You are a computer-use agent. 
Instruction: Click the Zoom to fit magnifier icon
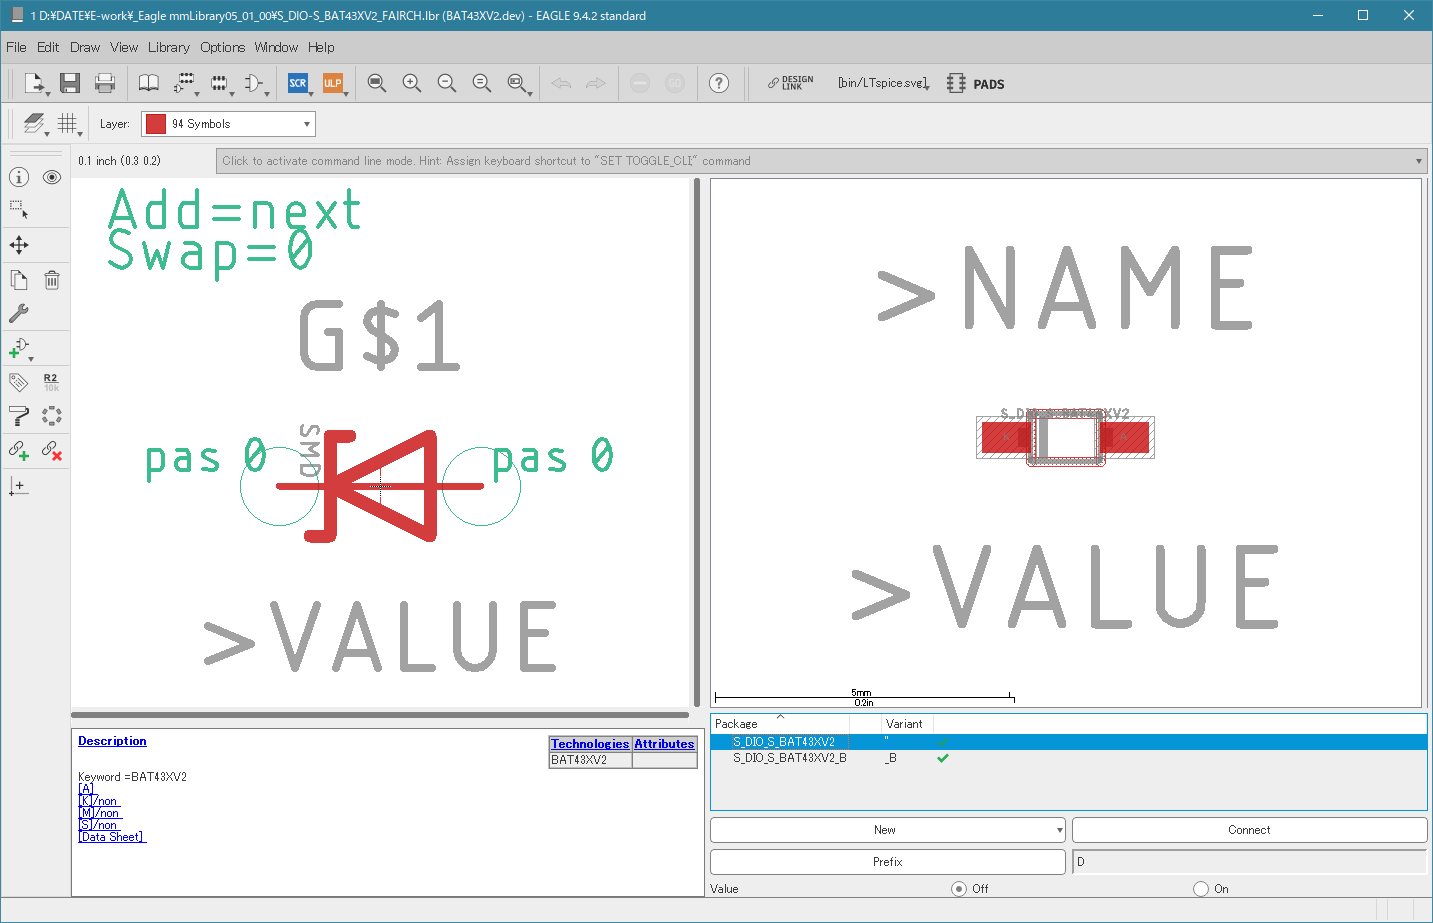click(376, 83)
